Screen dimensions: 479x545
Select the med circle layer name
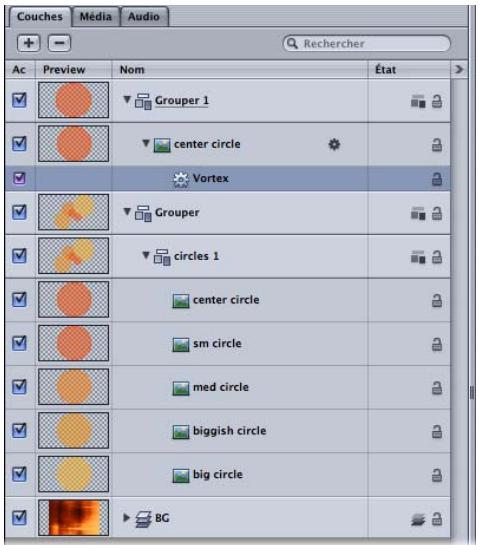tap(221, 387)
